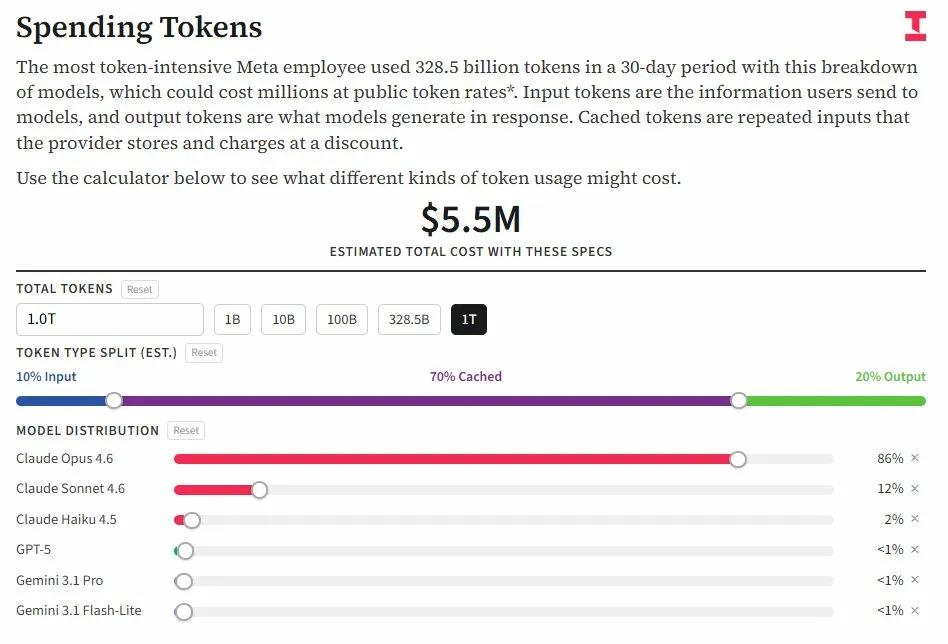Viewport: 948px width, 644px height.
Task: Click the Input/Cached split slider handle
Action: [x=114, y=400]
